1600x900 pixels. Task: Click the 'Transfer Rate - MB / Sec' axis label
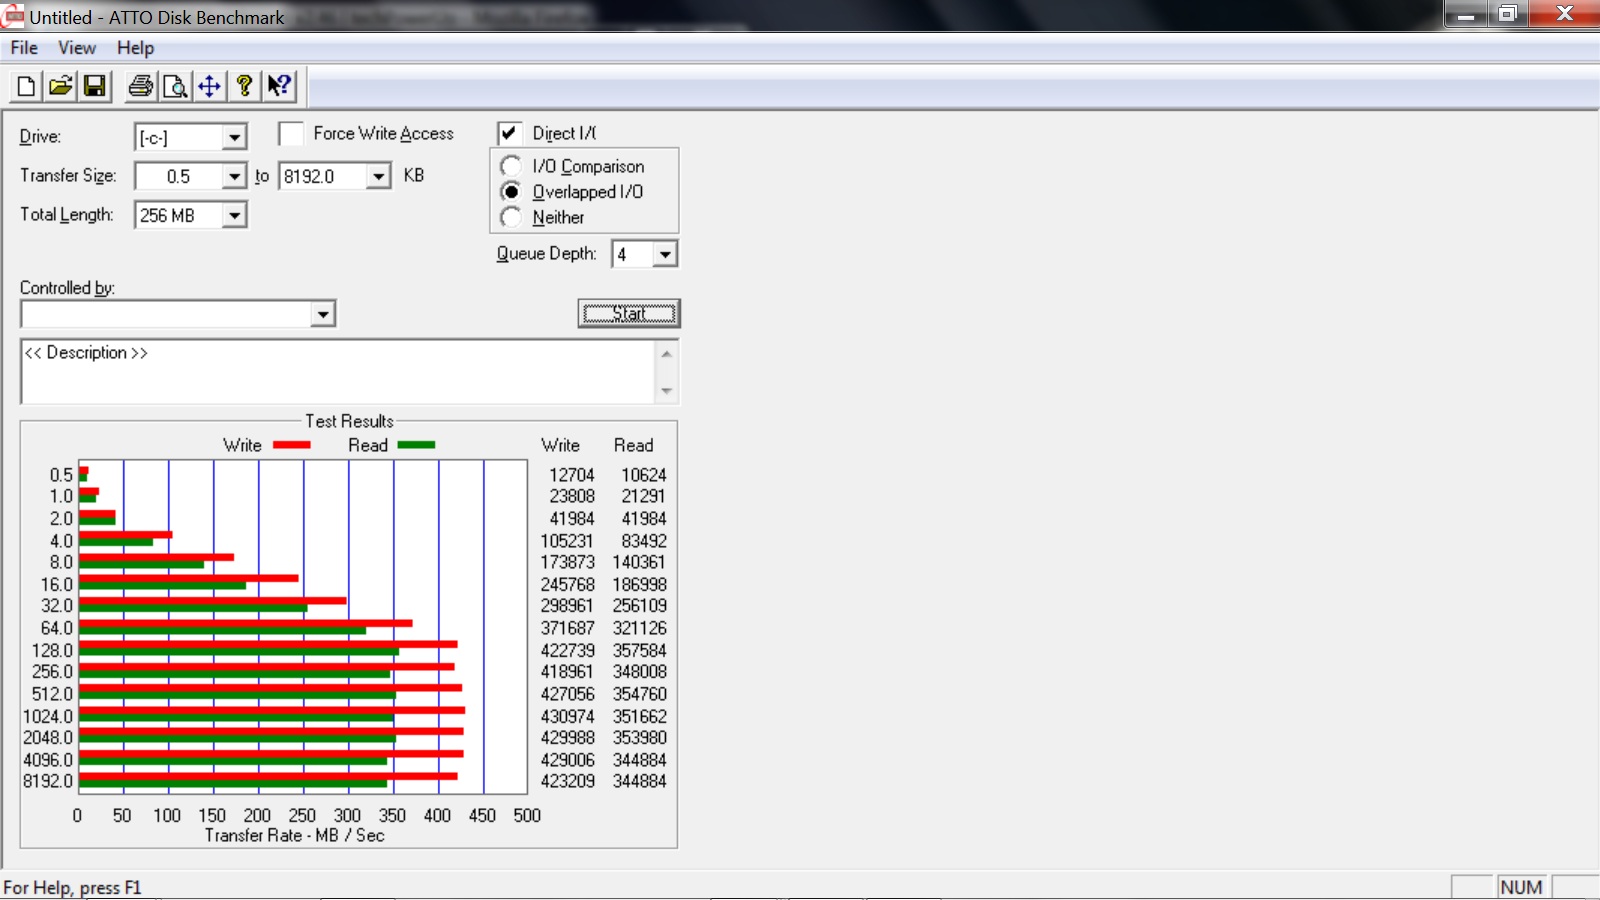pyautogui.click(x=294, y=835)
